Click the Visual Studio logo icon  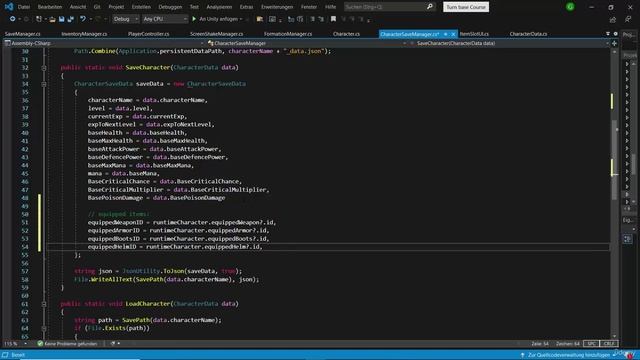coord(9,7)
